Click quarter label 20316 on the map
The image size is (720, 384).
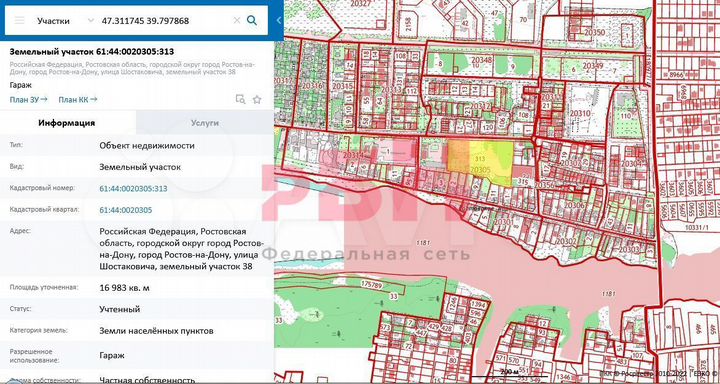click(x=313, y=86)
